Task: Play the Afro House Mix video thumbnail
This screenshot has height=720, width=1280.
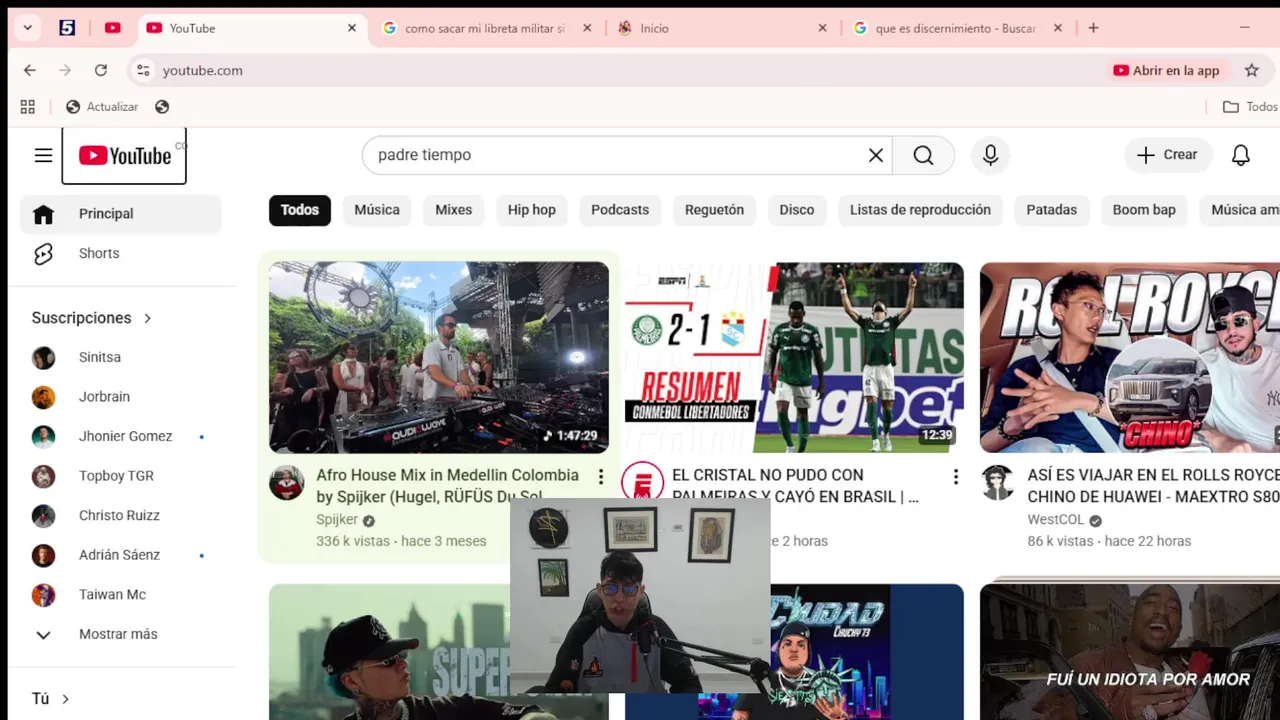Action: pos(439,358)
